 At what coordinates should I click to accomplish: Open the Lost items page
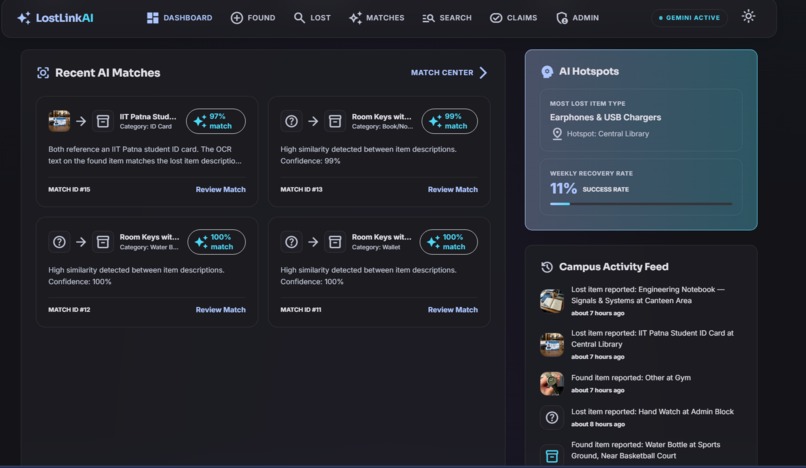(x=312, y=18)
